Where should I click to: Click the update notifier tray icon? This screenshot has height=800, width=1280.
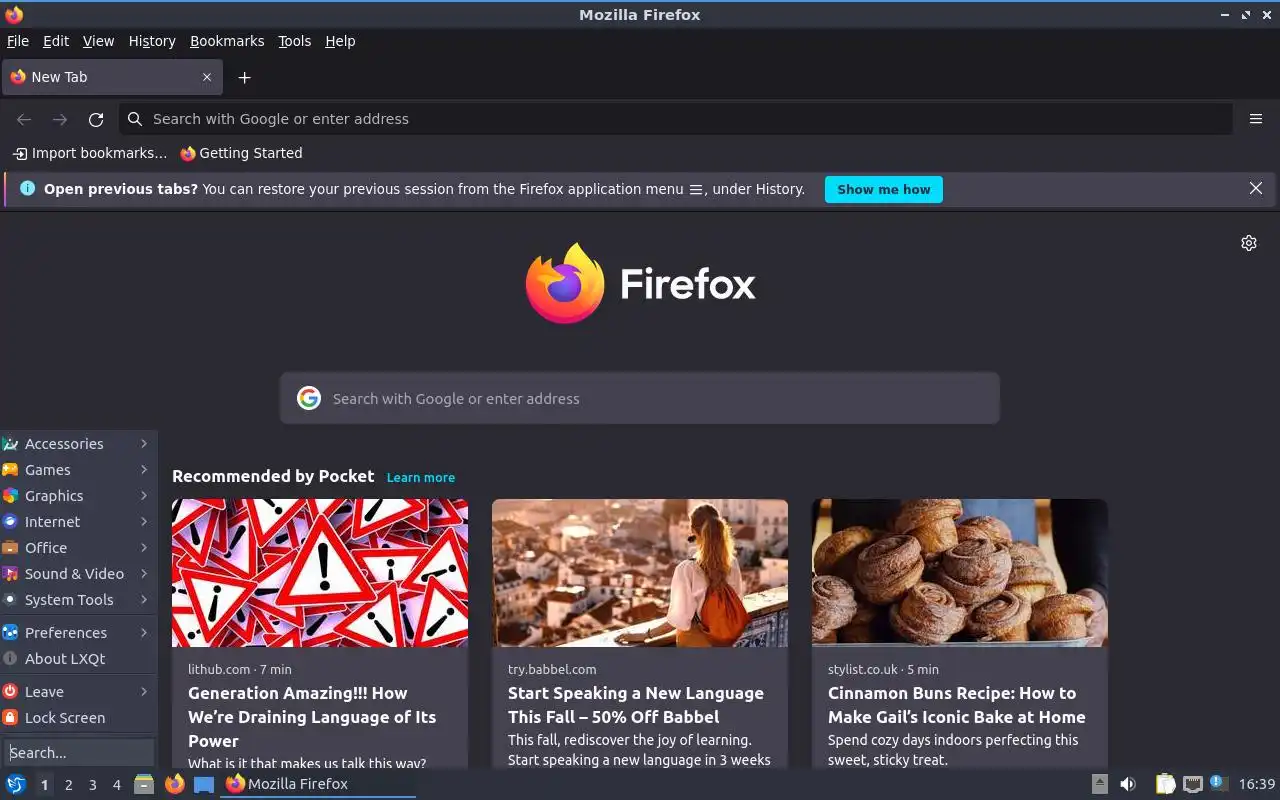pyautogui.click(x=1218, y=783)
